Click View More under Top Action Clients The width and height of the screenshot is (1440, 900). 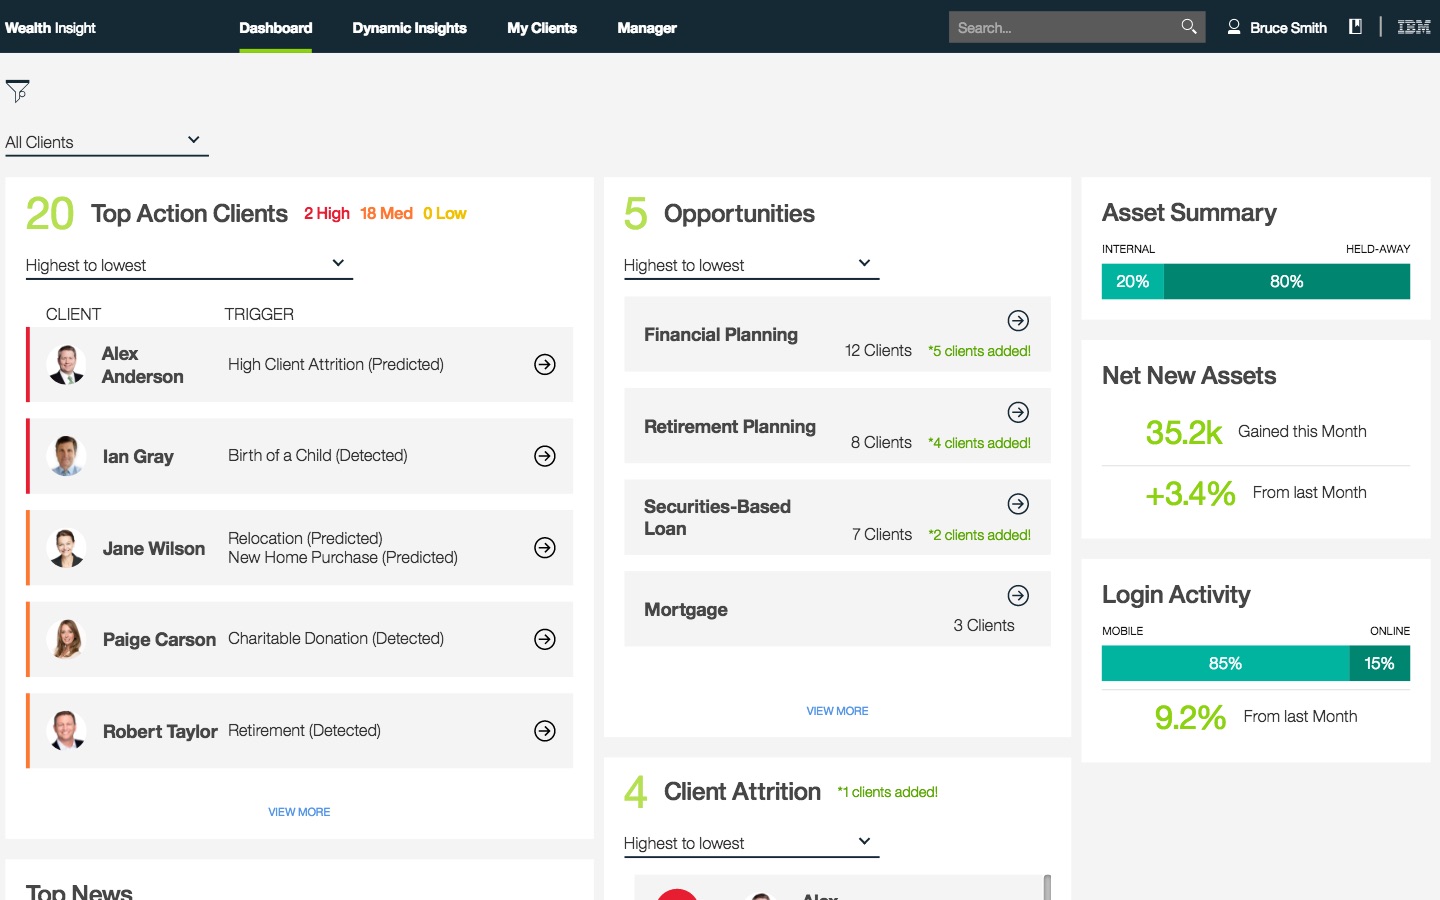click(299, 812)
